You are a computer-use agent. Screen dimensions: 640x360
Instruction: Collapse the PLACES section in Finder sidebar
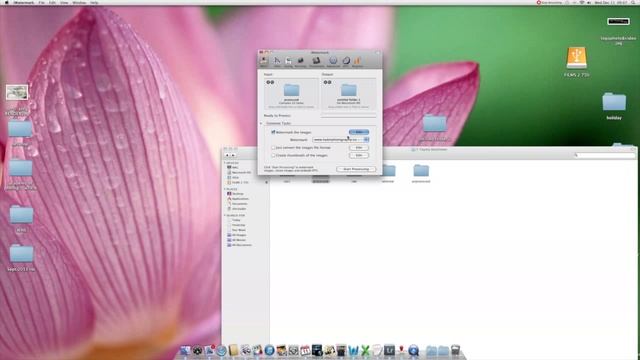[224, 189]
